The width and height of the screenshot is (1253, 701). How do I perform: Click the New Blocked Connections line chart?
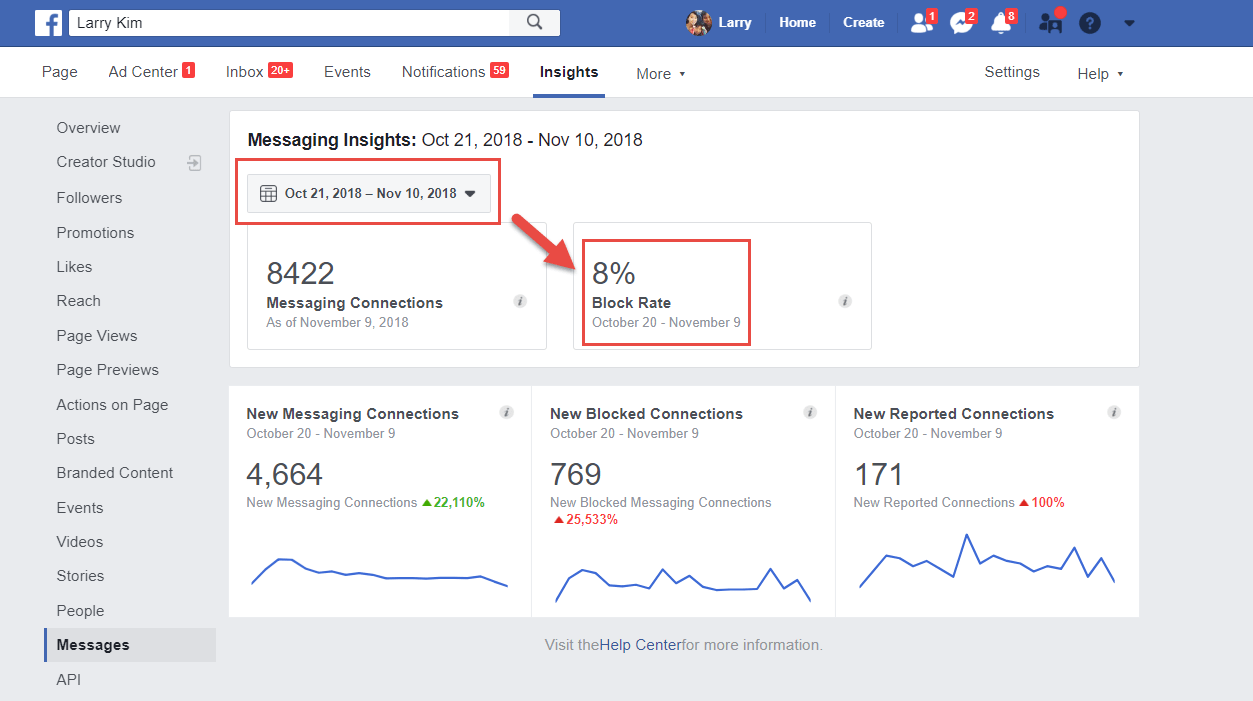click(x=683, y=585)
